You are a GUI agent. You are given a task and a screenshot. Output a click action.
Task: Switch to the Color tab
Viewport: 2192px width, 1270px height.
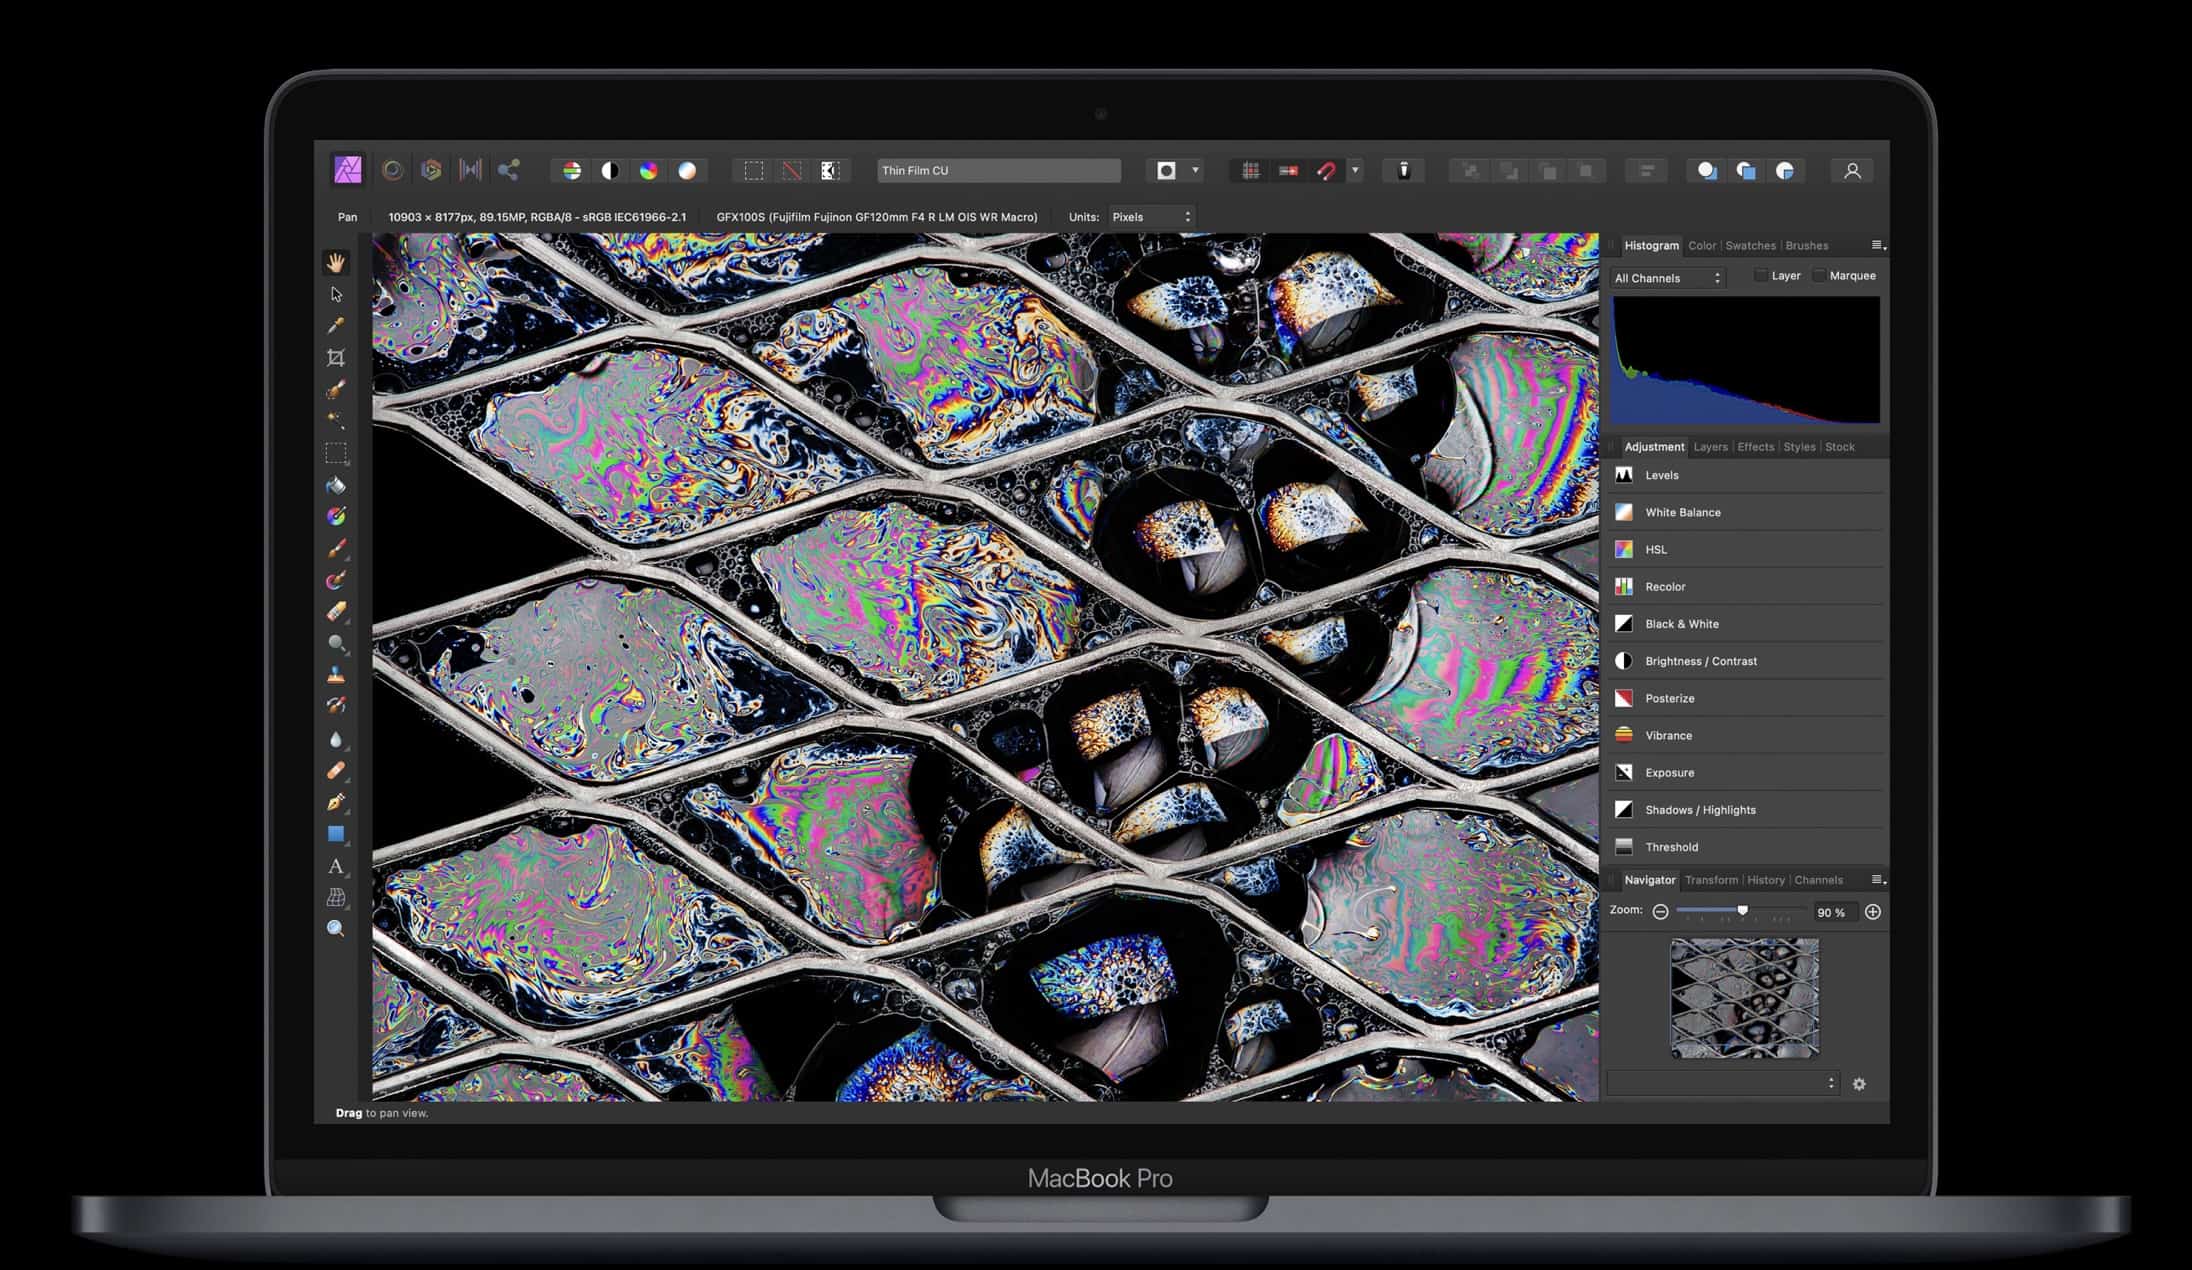coord(1702,246)
